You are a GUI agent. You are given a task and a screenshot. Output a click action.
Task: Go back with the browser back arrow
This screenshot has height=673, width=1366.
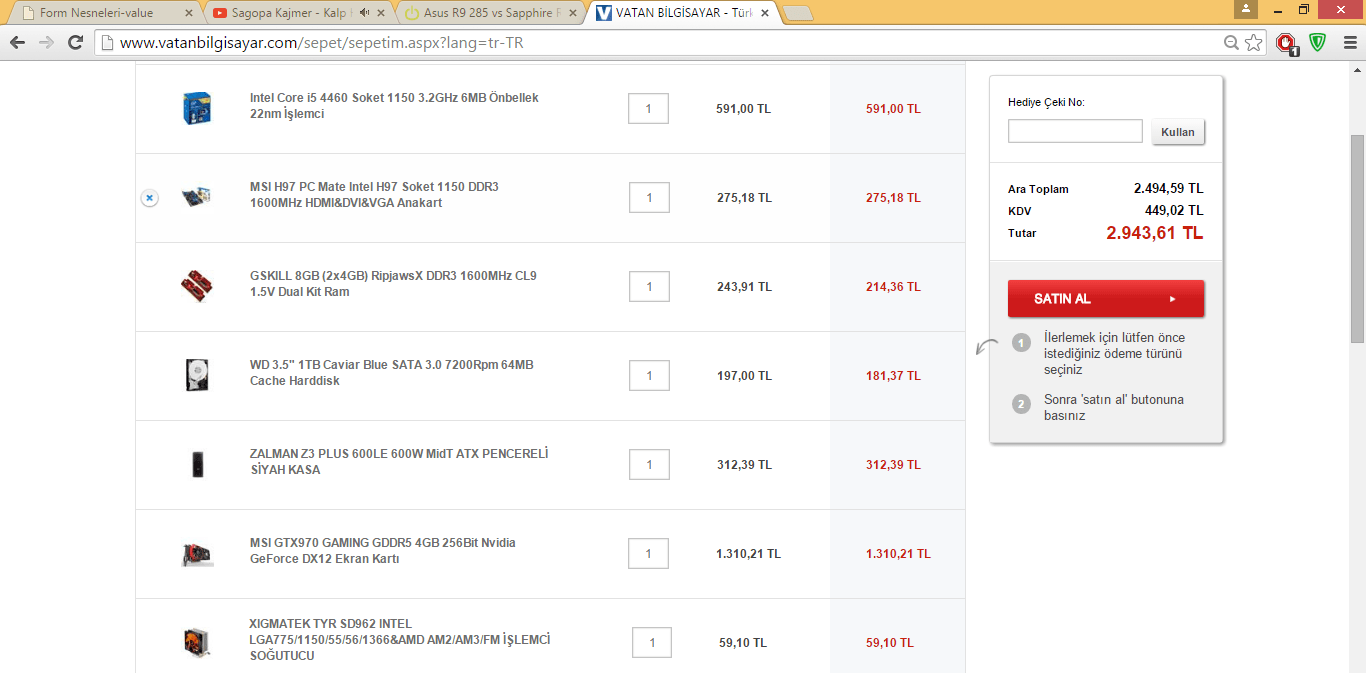(x=17, y=43)
